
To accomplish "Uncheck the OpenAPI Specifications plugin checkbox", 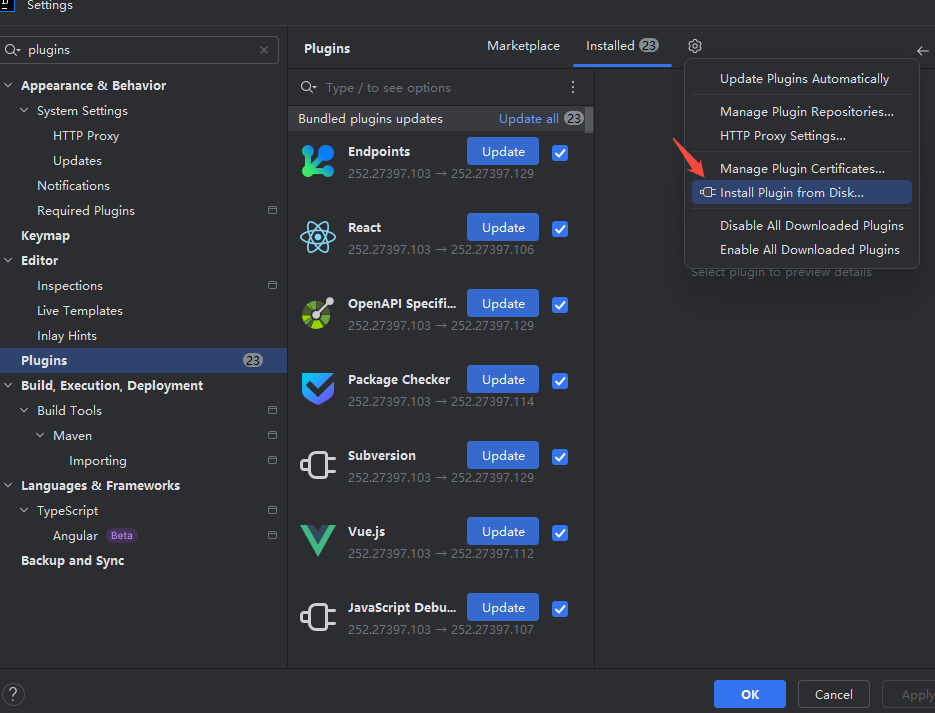I will (x=560, y=305).
